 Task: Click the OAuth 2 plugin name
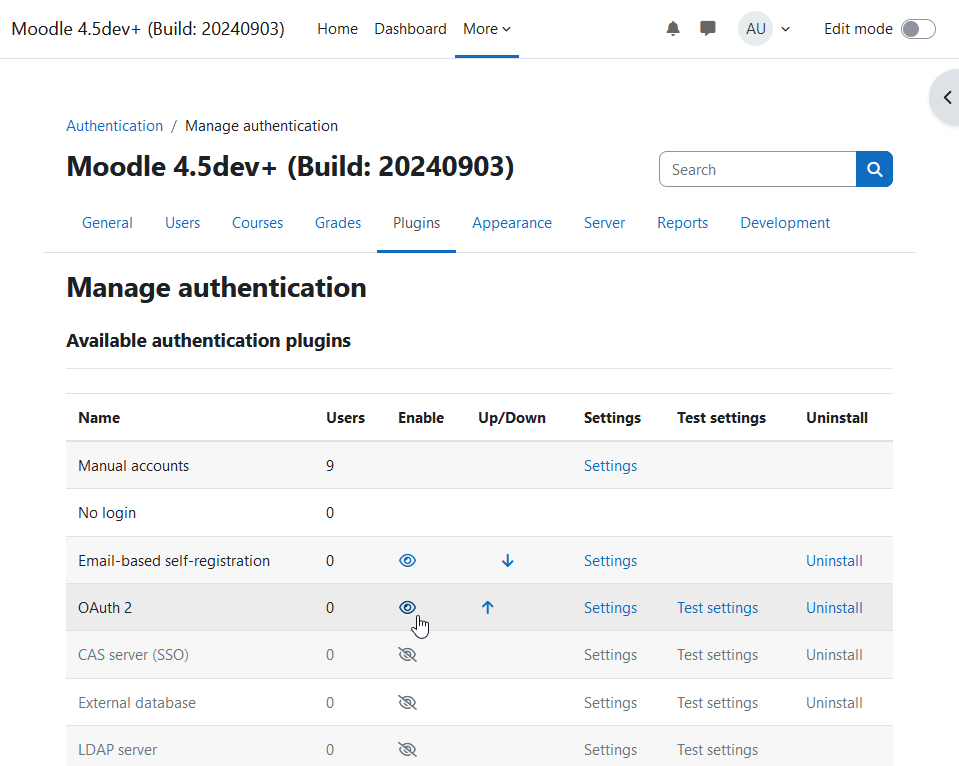pyautogui.click(x=105, y=608)
